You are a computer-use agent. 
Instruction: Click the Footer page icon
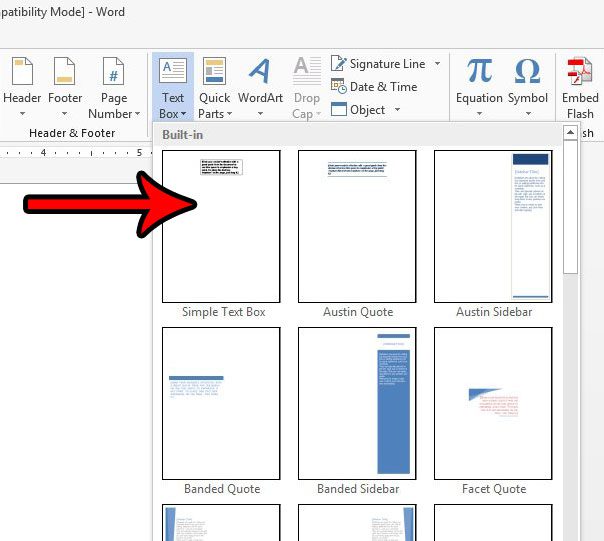64,71
